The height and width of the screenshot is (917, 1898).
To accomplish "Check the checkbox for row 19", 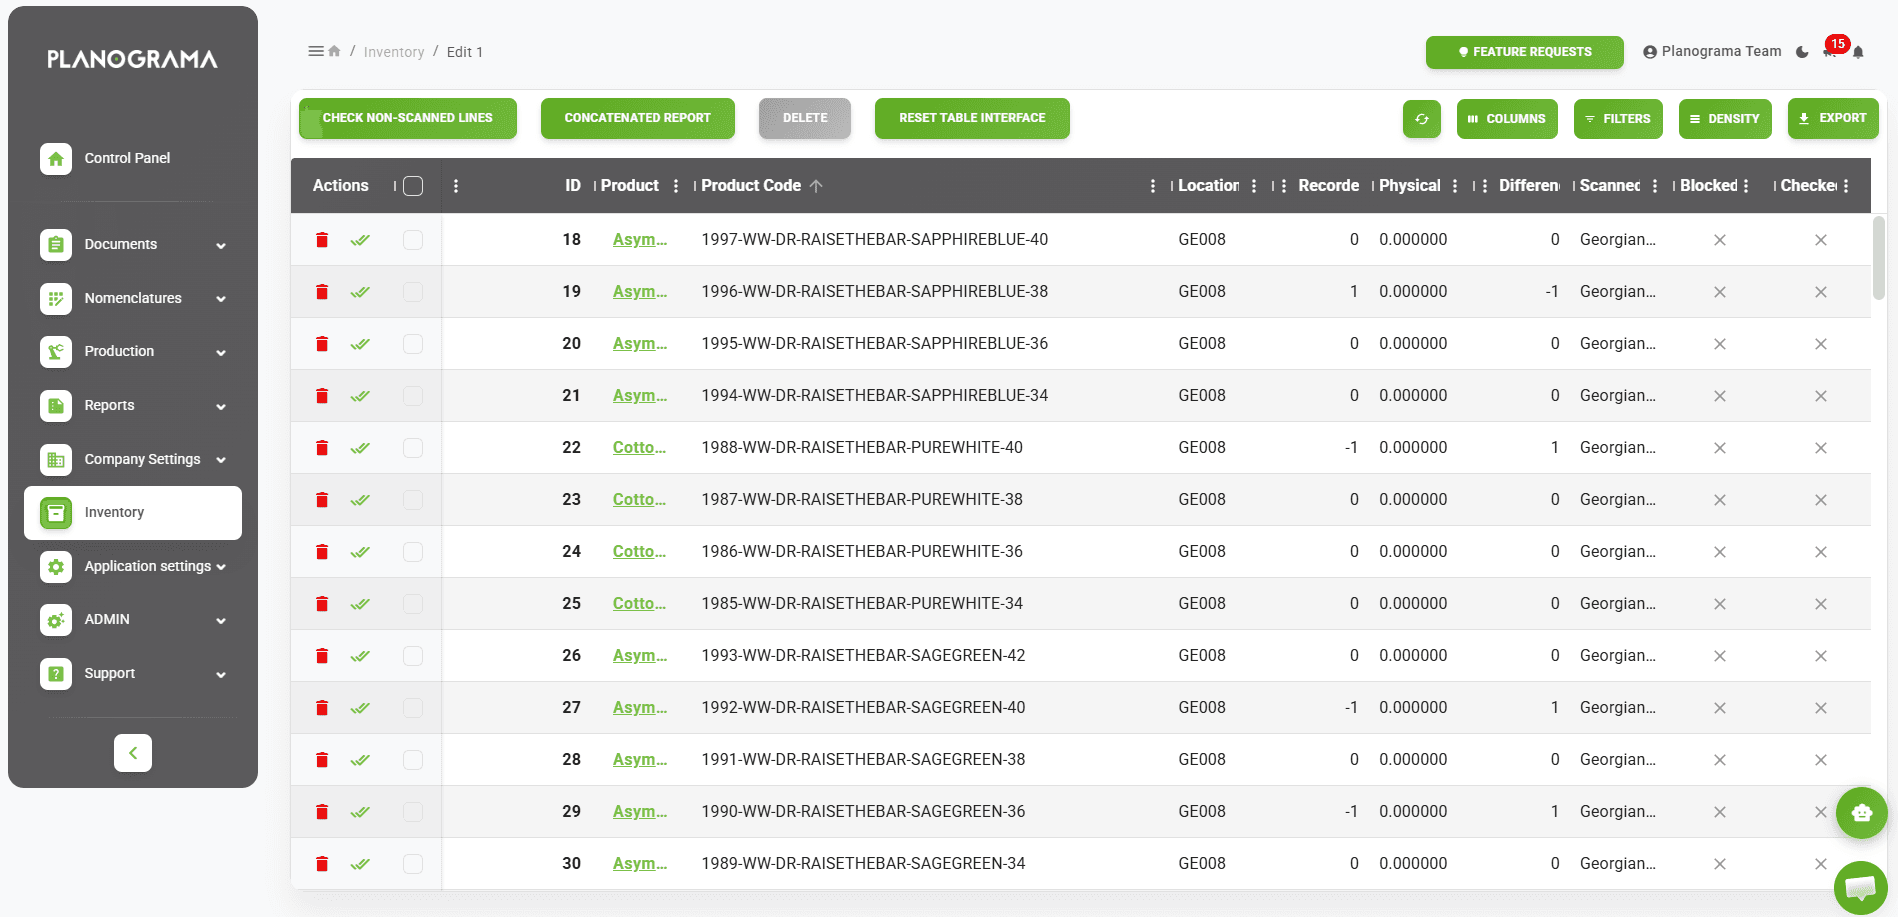I will 413,292.
